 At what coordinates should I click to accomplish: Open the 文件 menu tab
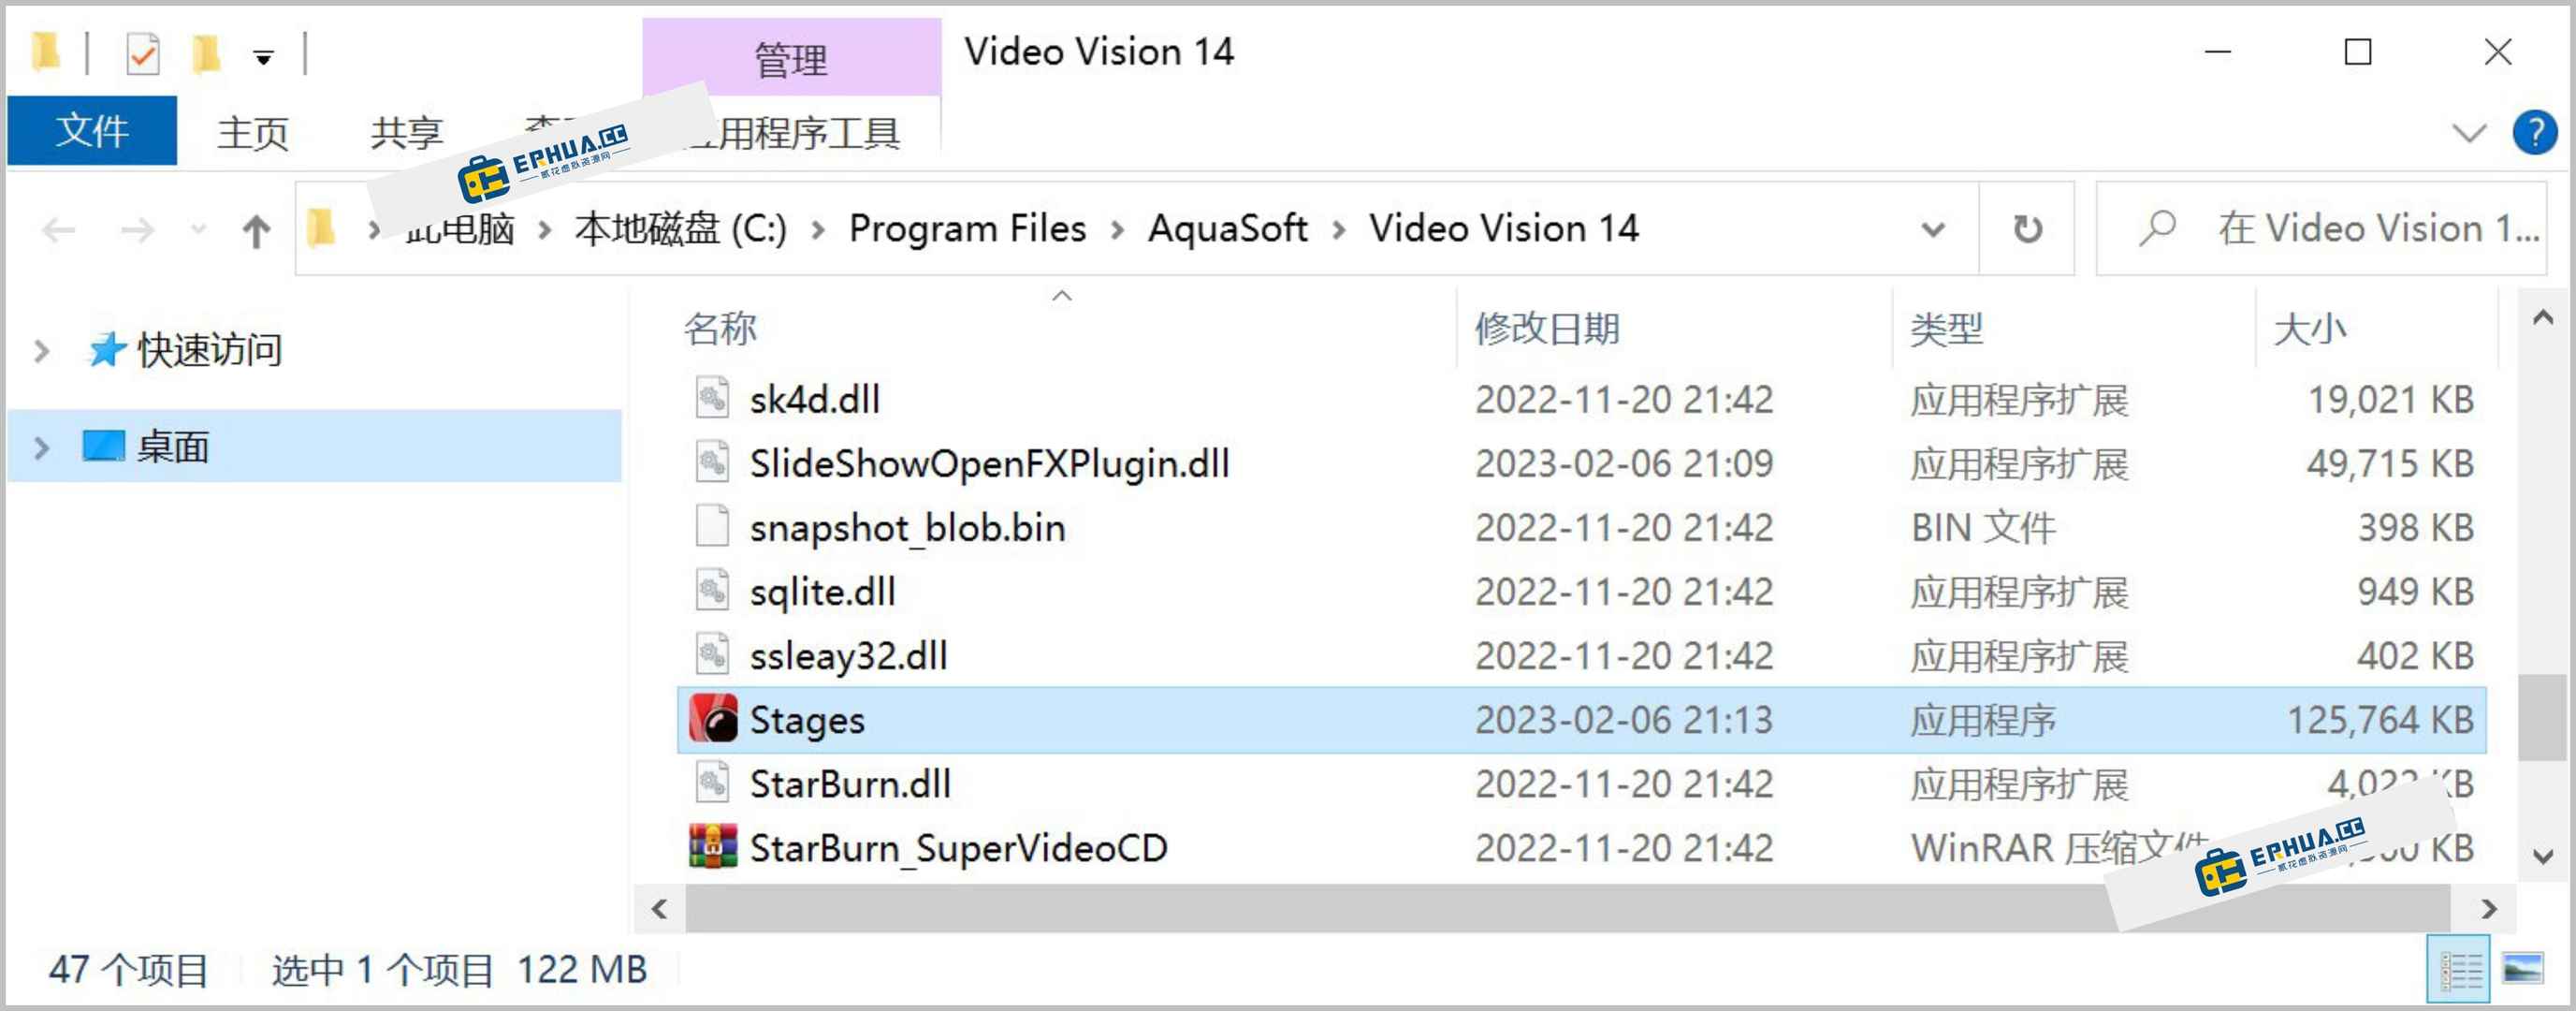coord(92,130)
